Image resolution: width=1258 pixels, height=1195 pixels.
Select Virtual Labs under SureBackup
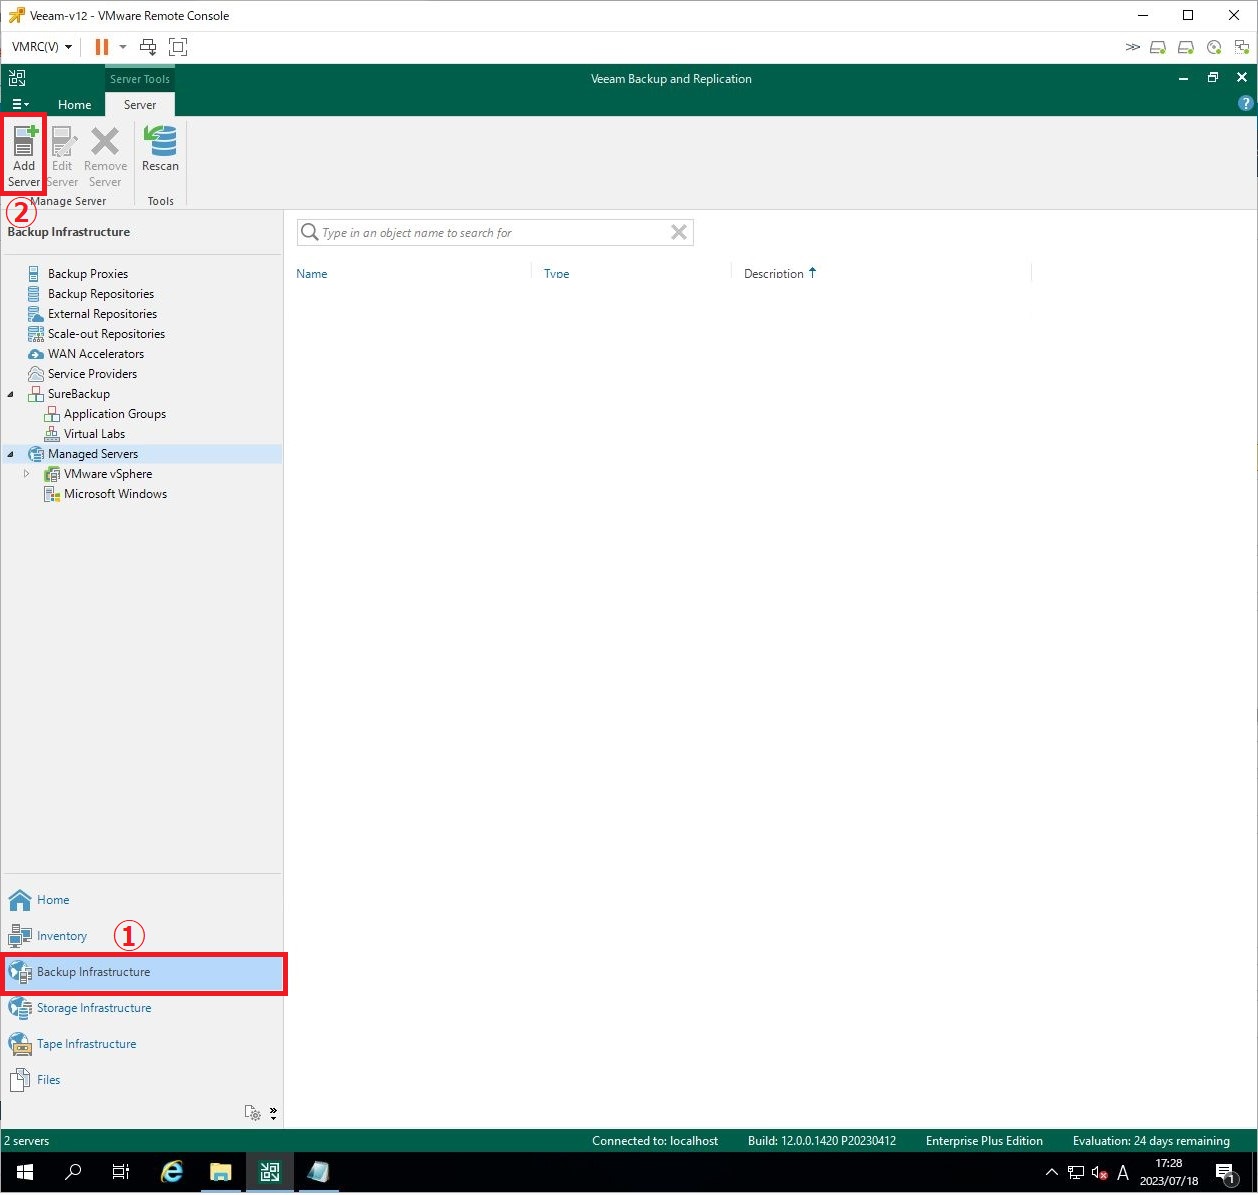(94, 434)
